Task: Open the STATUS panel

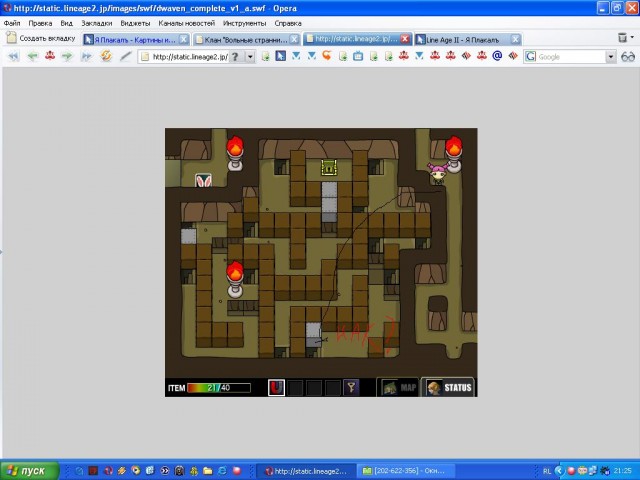Action: (448, 387)
